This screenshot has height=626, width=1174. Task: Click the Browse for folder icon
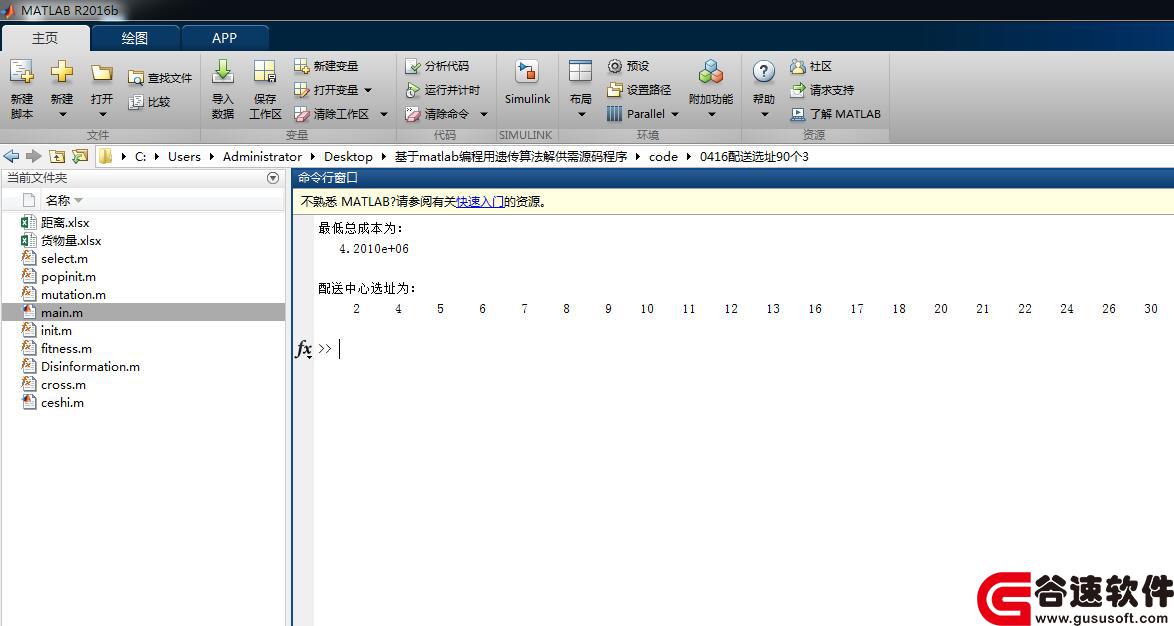(x=80, y=156)
